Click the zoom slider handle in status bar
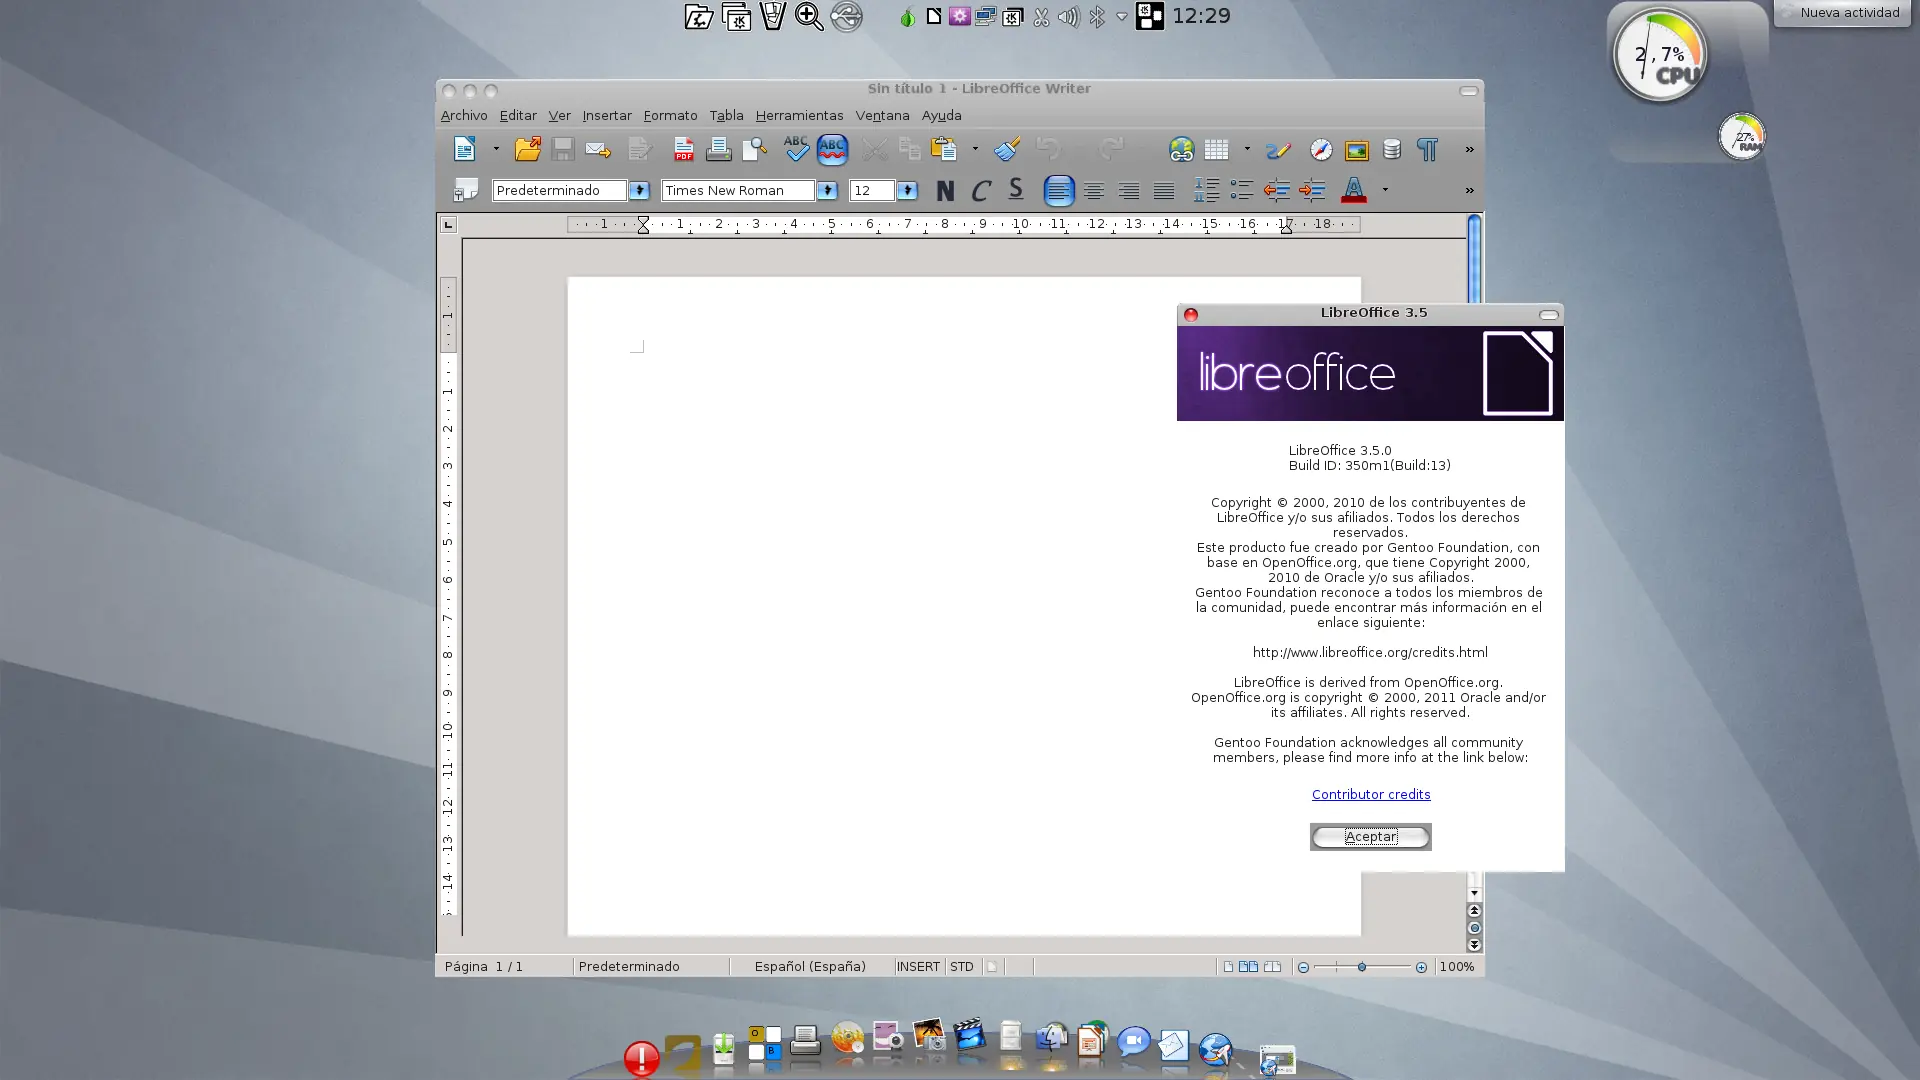This screenshot has width=1920, height=1080. (1361, 967)
